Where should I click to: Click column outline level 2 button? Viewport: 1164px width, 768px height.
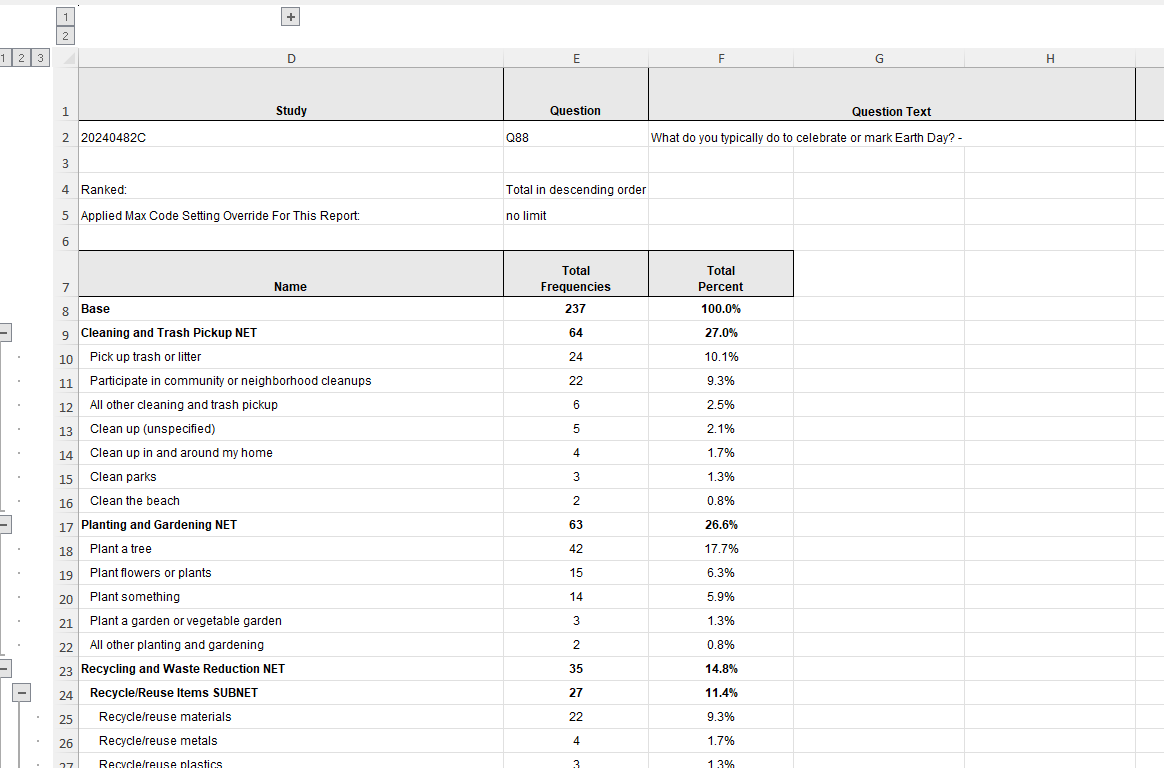pyautogui.click(x=66, y=36)
